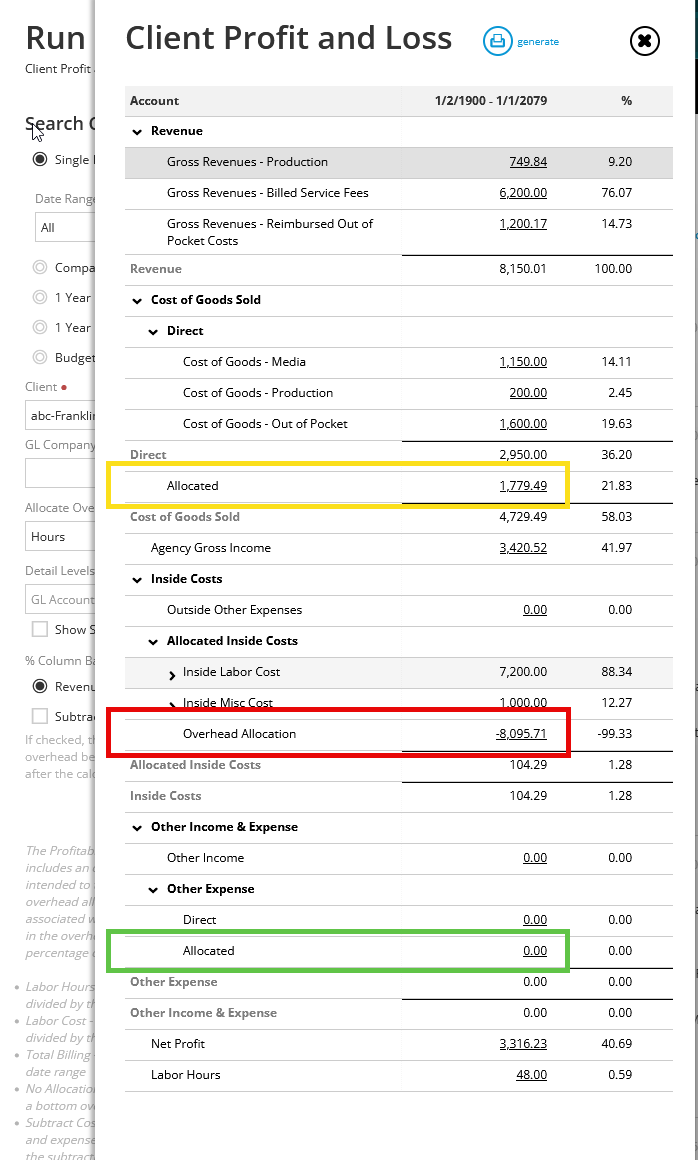698x1160 pixels.
Task: Click the Gross Revenues - Production row label
Action: click(247, 161)
